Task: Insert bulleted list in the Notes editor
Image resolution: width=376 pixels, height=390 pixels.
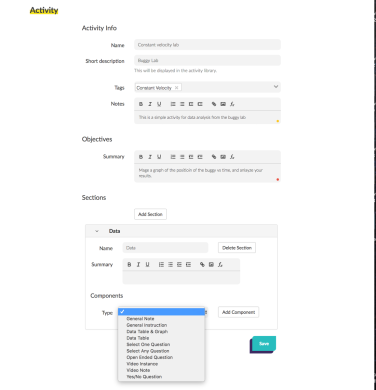Action: (182, 104)
